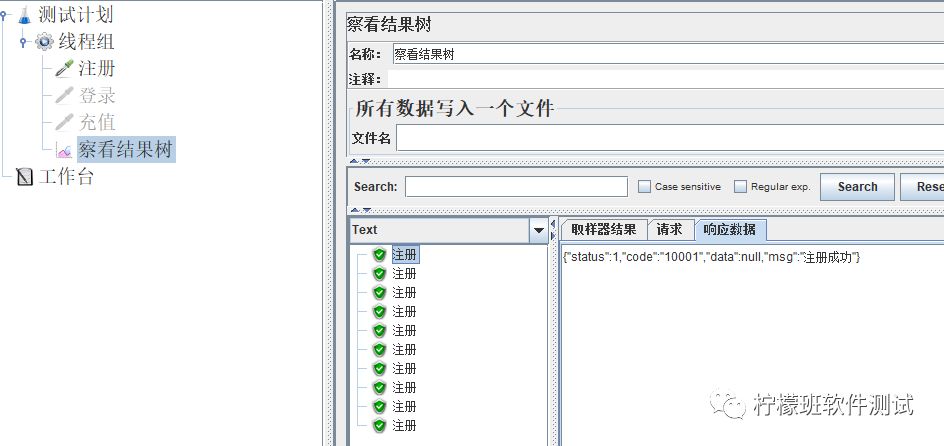The width and height of the screenshot is (944, 446).
Task: Click the Reset button
Action: tap(922, 187)
